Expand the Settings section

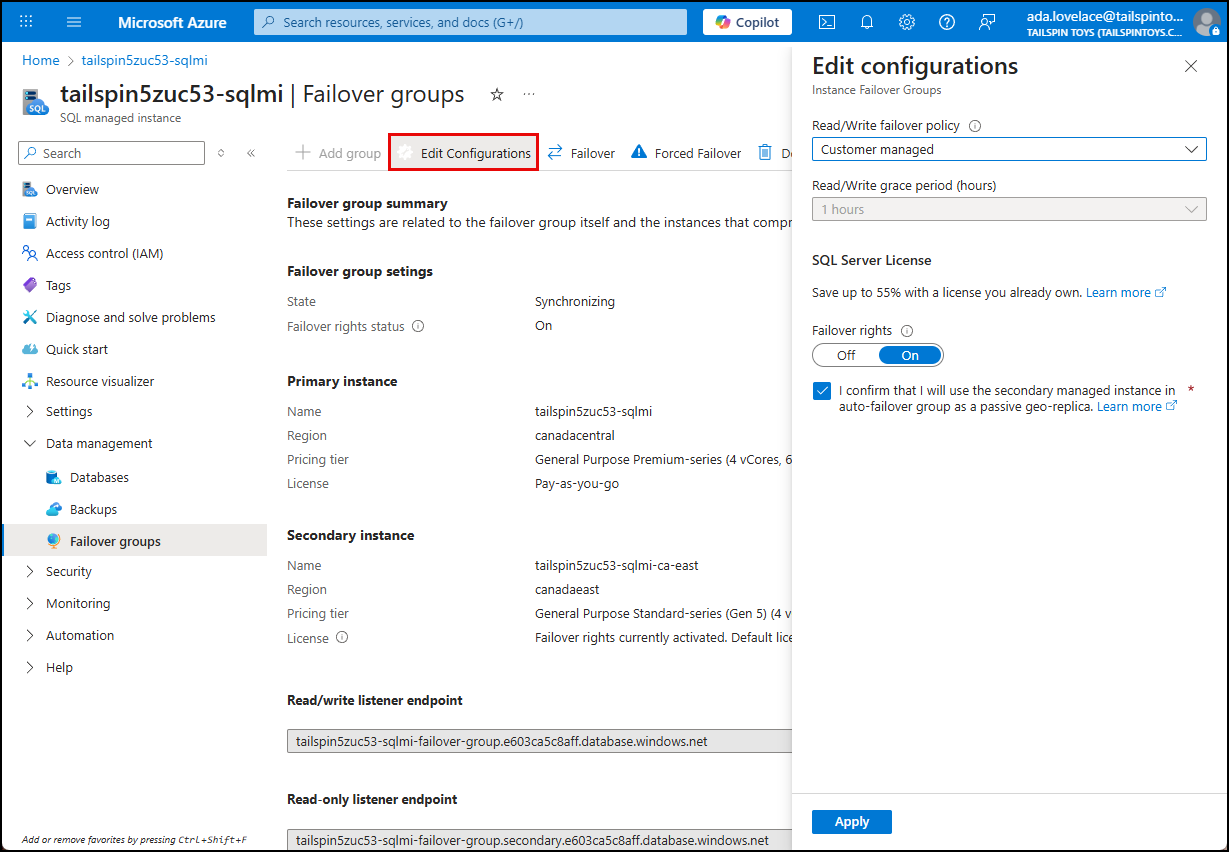(x=68, y=411)
